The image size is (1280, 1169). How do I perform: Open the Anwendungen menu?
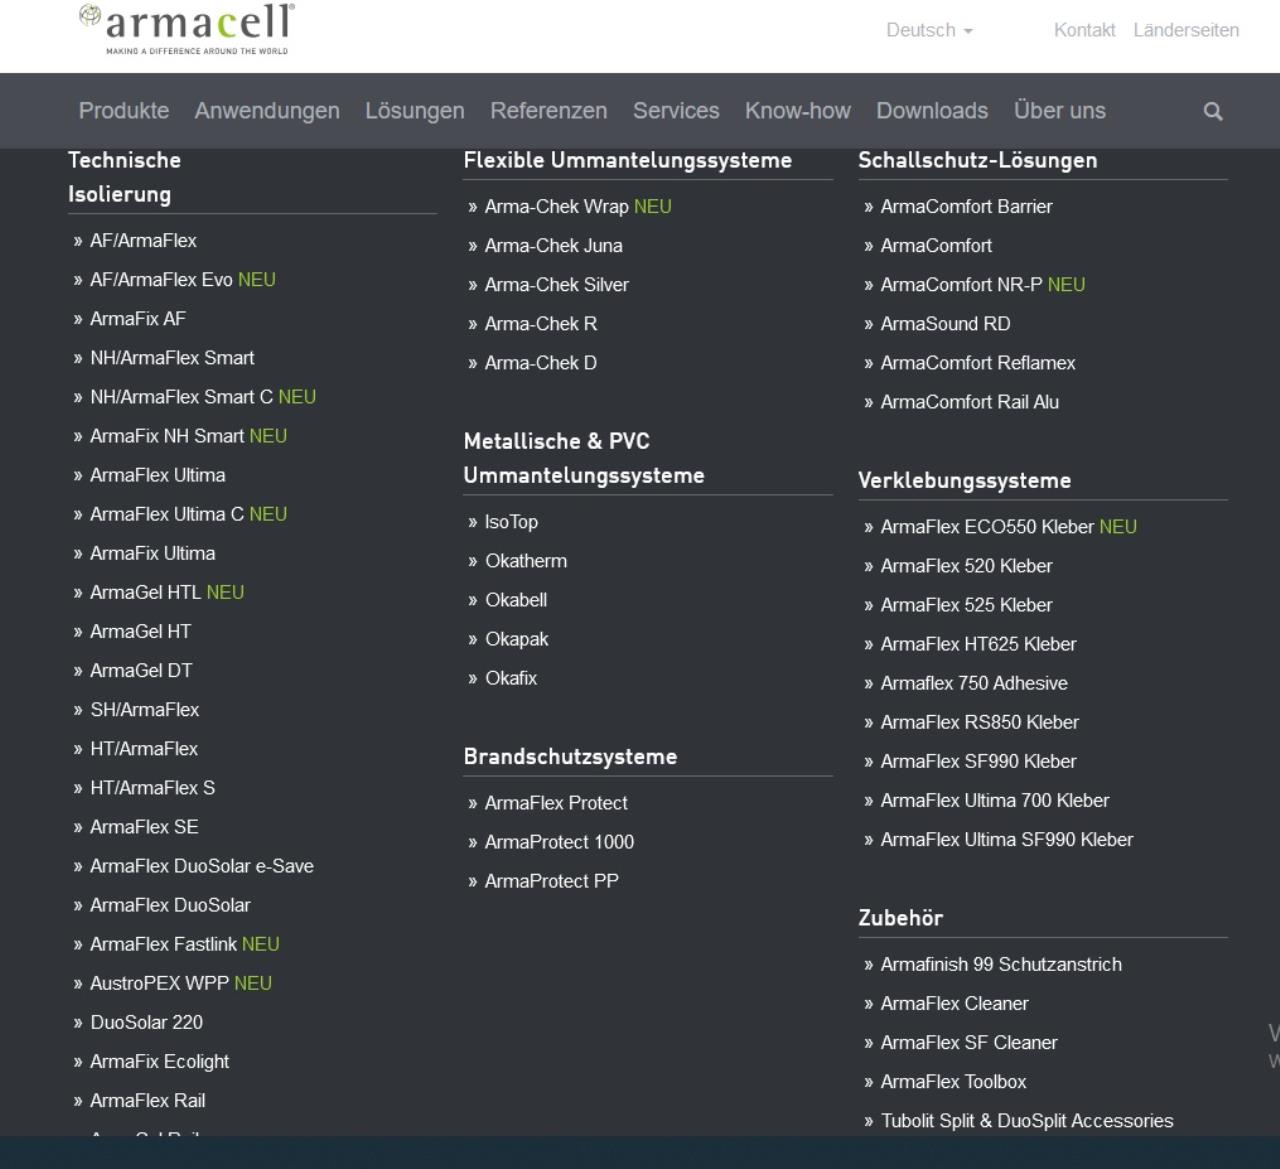(x=267, y=111)
